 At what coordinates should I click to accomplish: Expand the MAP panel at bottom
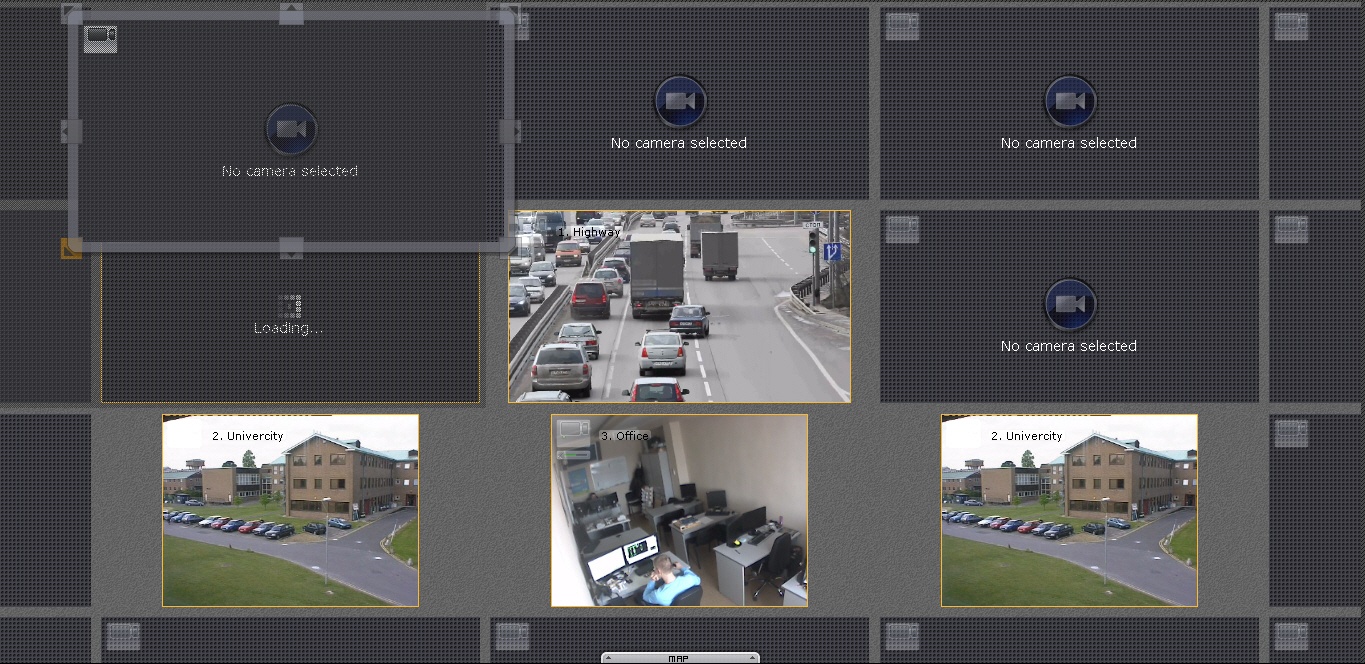(680, 658)
